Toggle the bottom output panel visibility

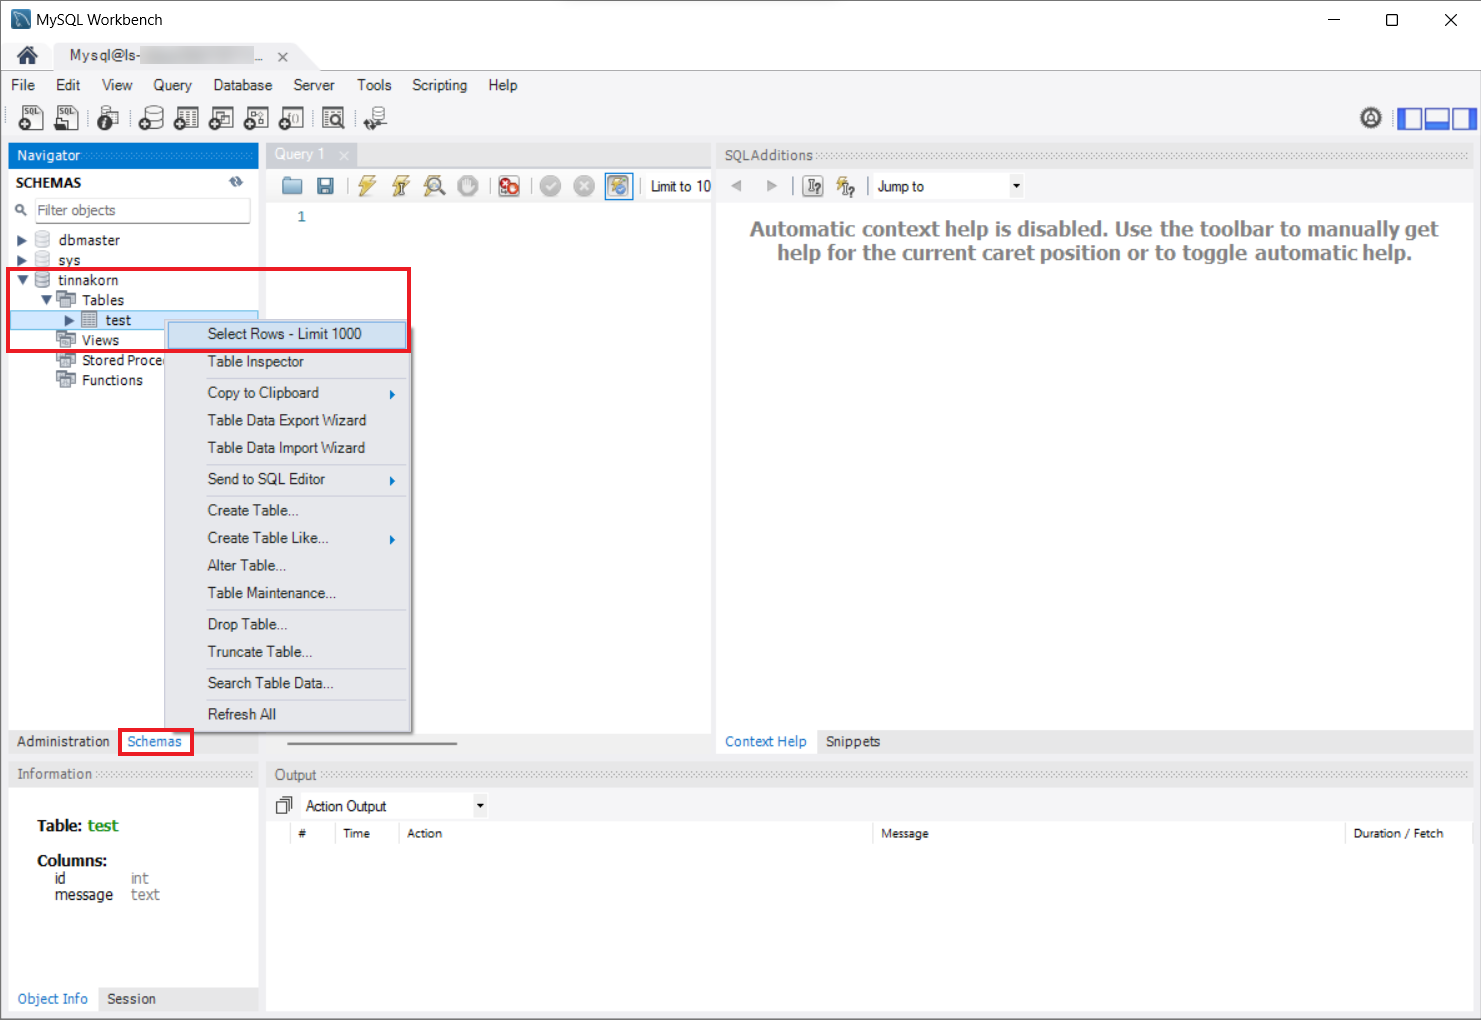tap(1437, 119)
